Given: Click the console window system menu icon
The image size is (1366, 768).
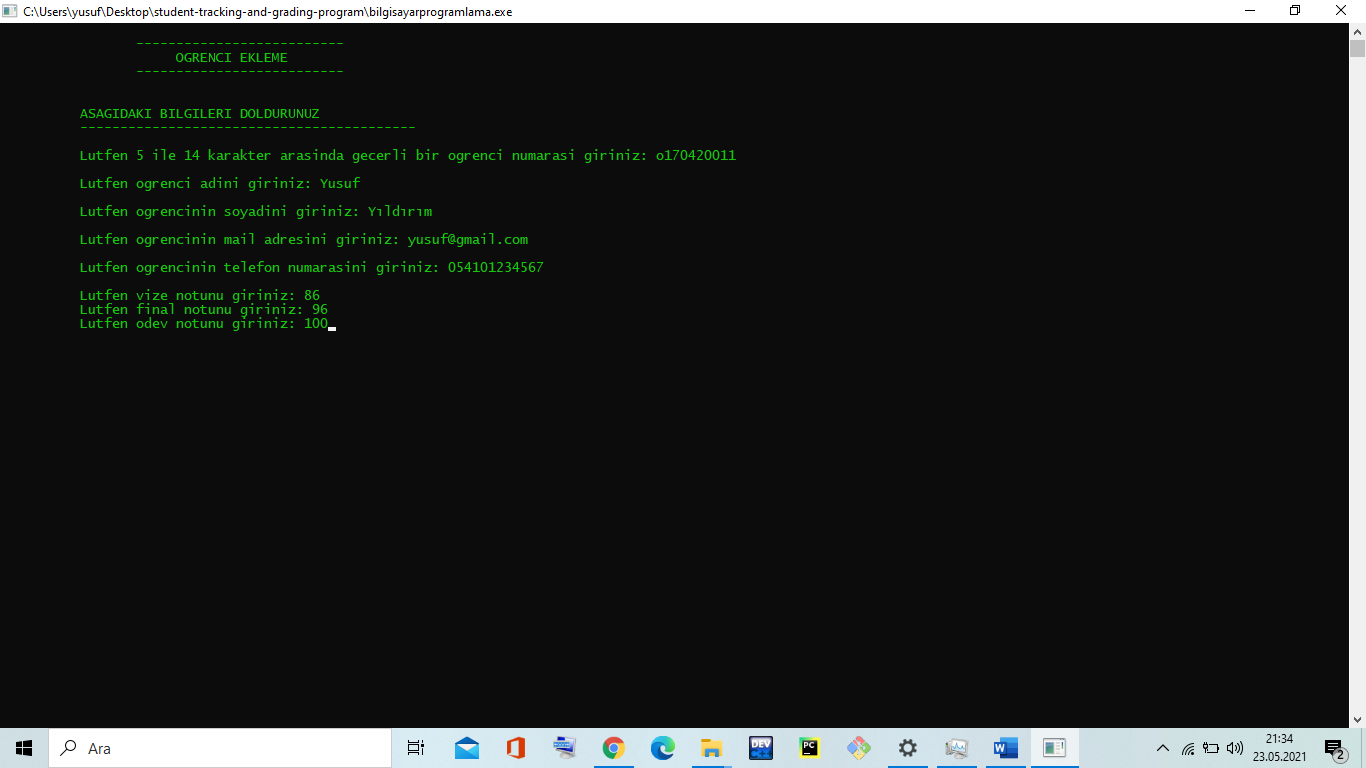Looking at the screenshot, I should pyautogui.click(x=11, y=11).
